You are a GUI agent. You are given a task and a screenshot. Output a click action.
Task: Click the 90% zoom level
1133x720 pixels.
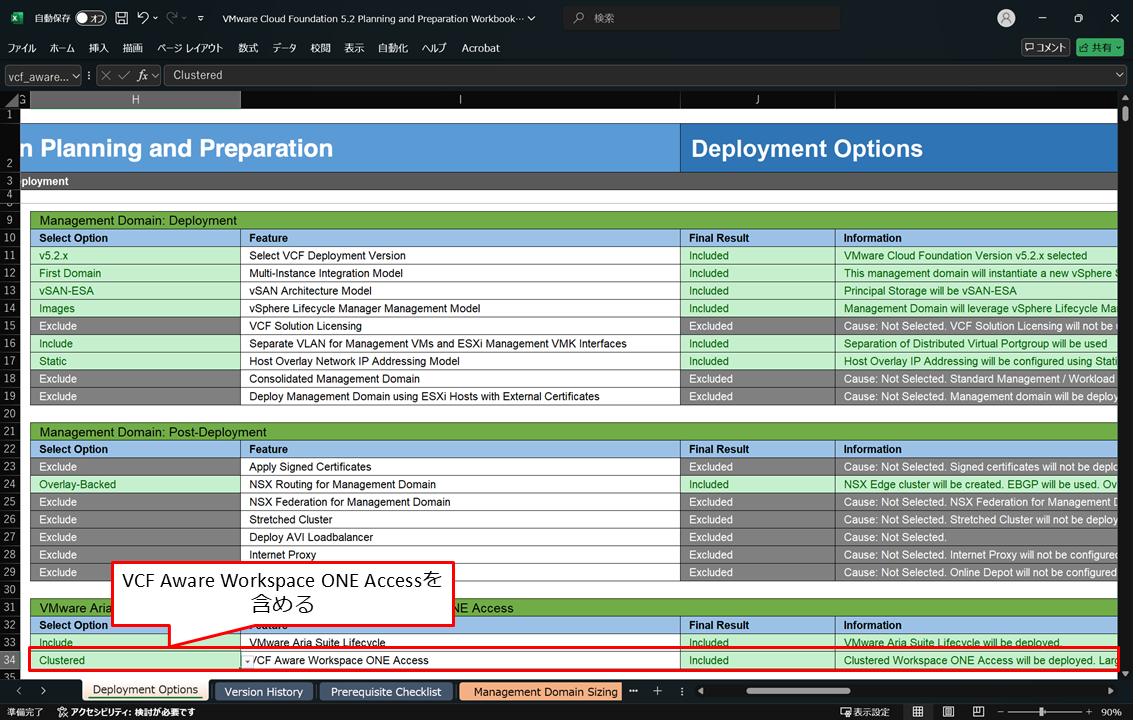[x=1111, y=712]
